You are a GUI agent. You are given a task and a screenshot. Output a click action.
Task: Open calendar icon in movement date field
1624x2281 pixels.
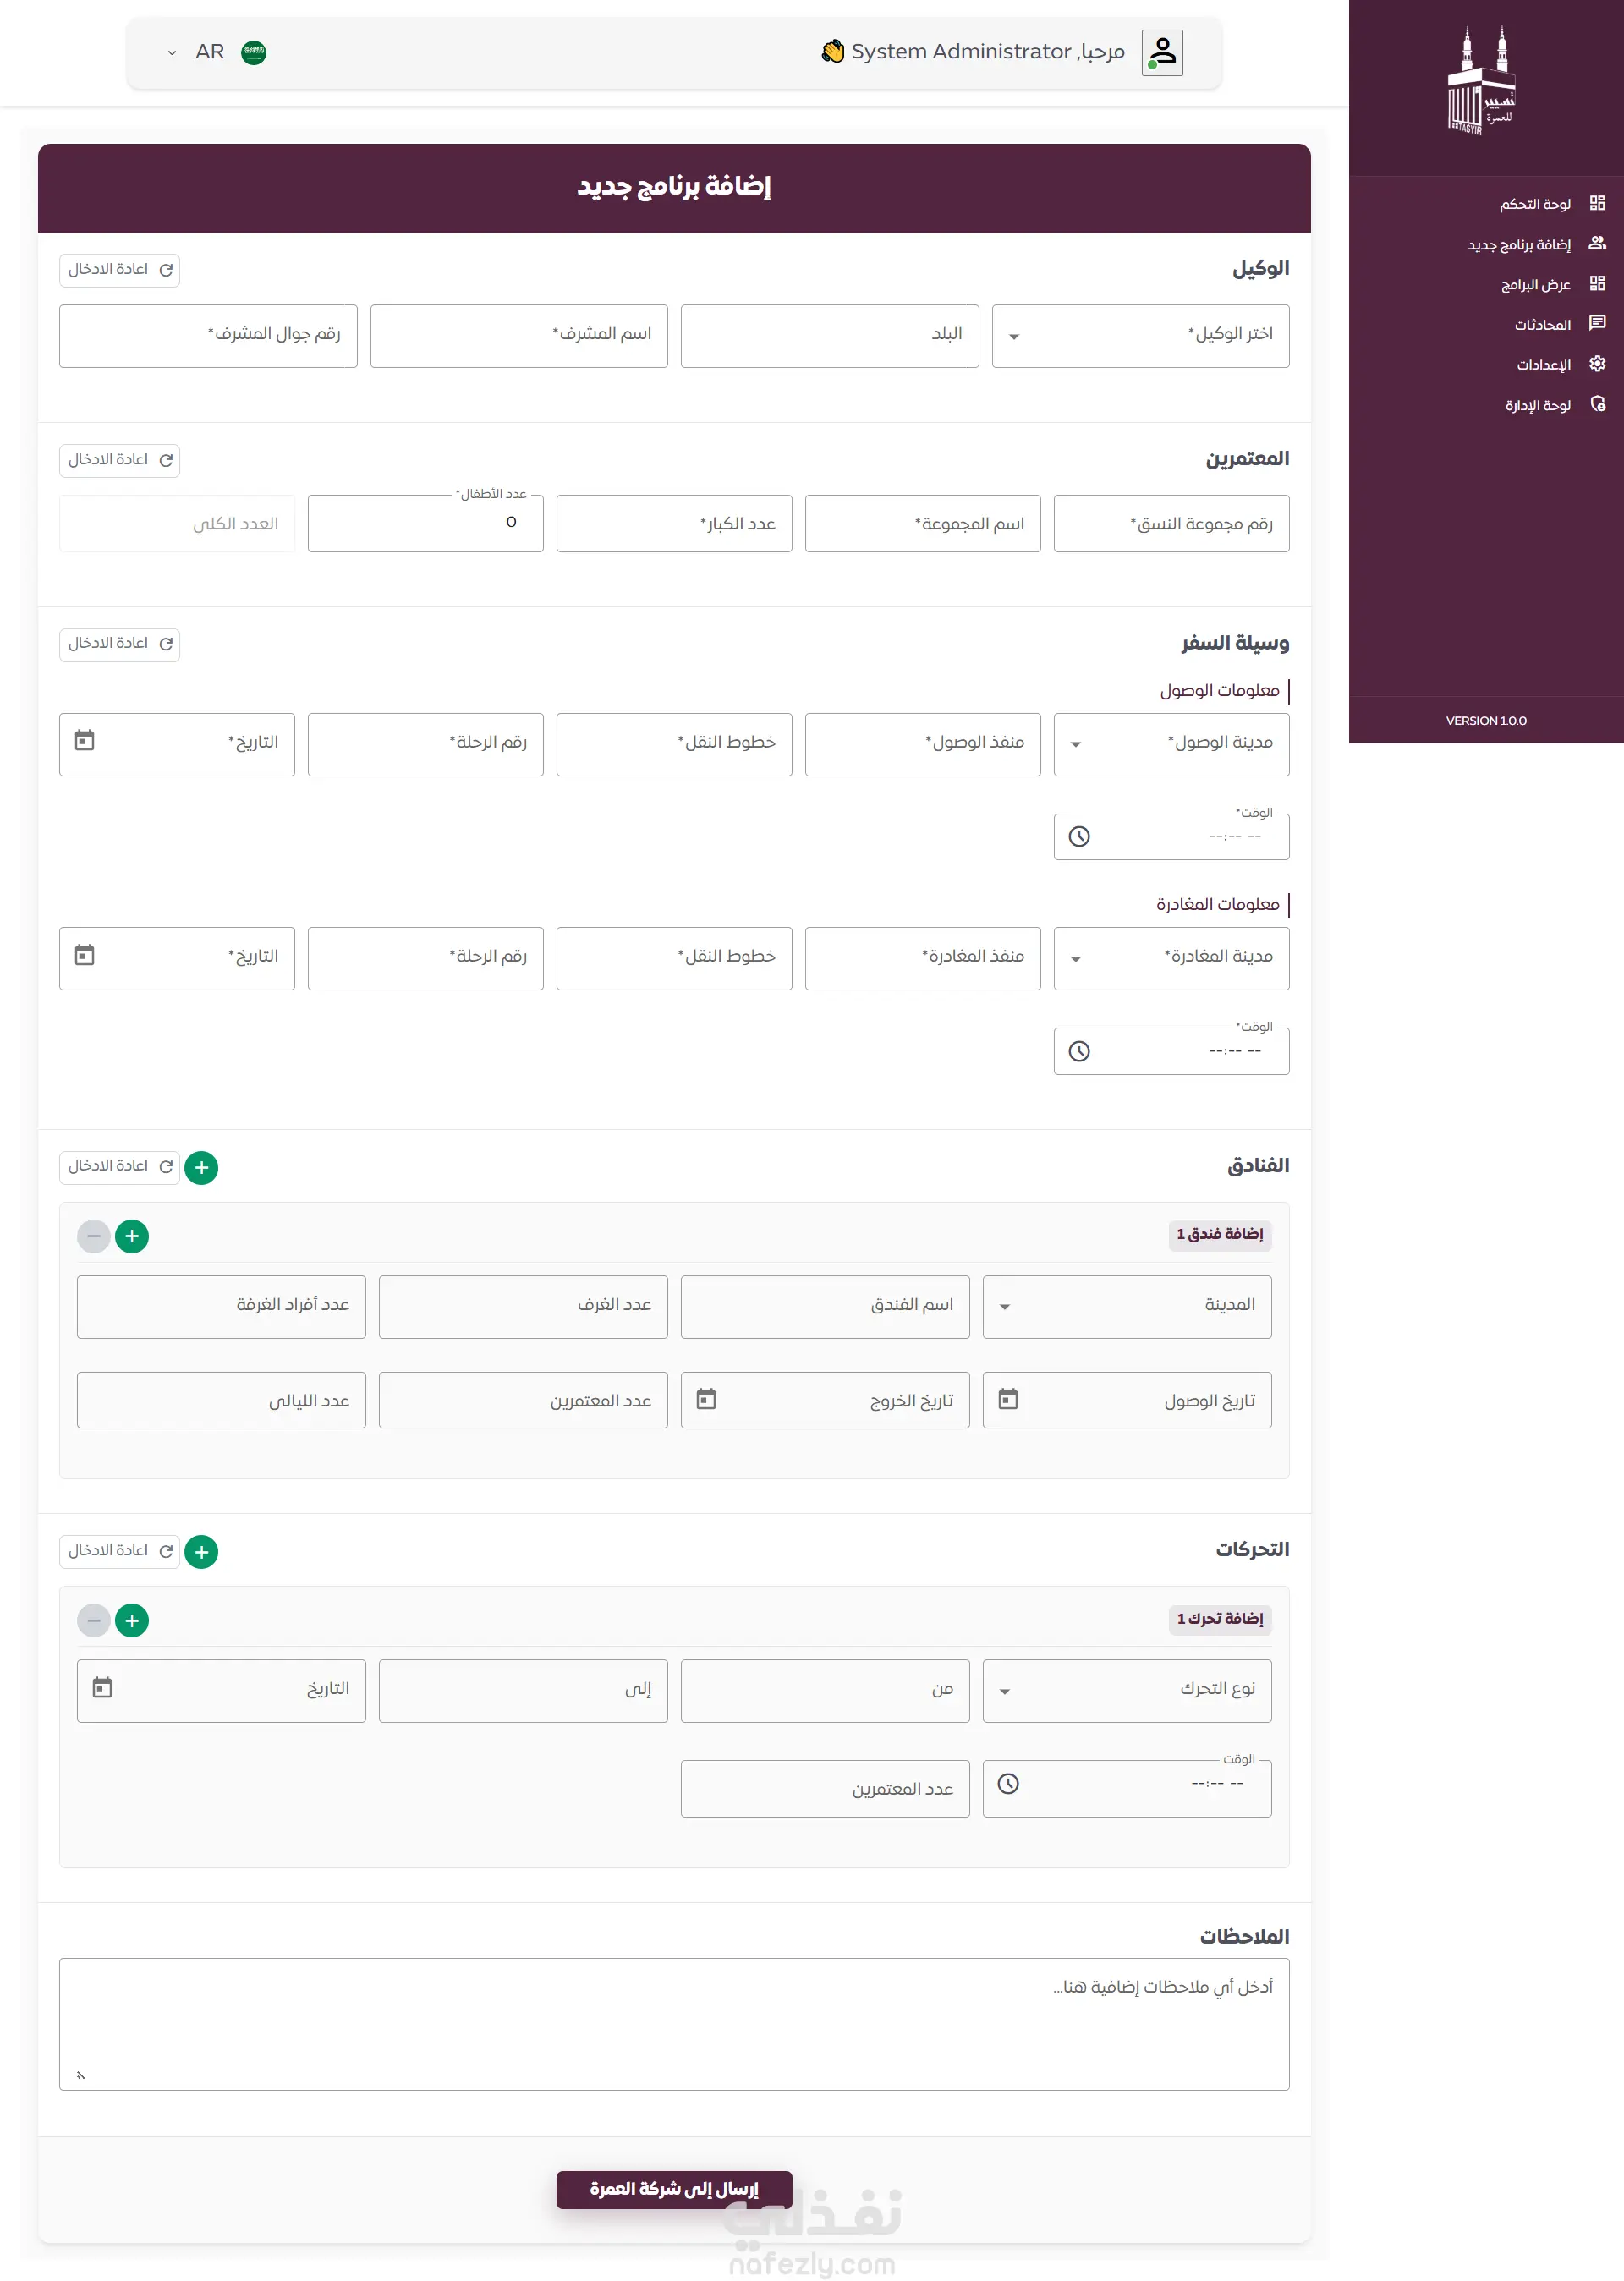(x=102, y=1688)
